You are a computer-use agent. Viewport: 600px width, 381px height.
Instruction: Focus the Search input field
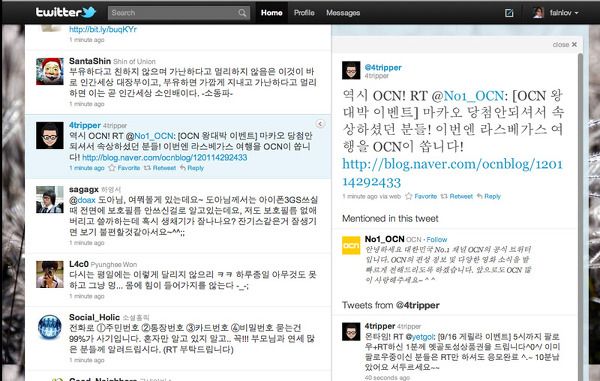[179, 13]
